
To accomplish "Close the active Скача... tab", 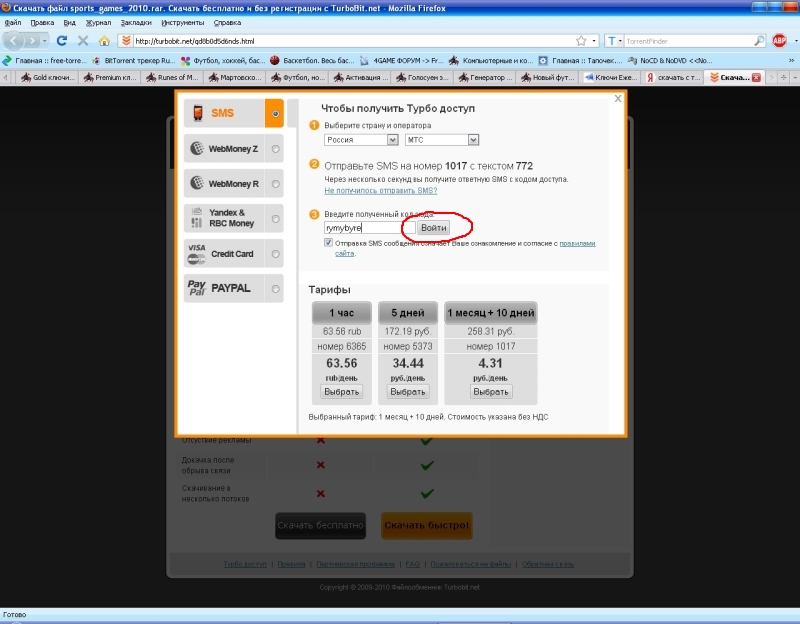I will click(756, 78).
